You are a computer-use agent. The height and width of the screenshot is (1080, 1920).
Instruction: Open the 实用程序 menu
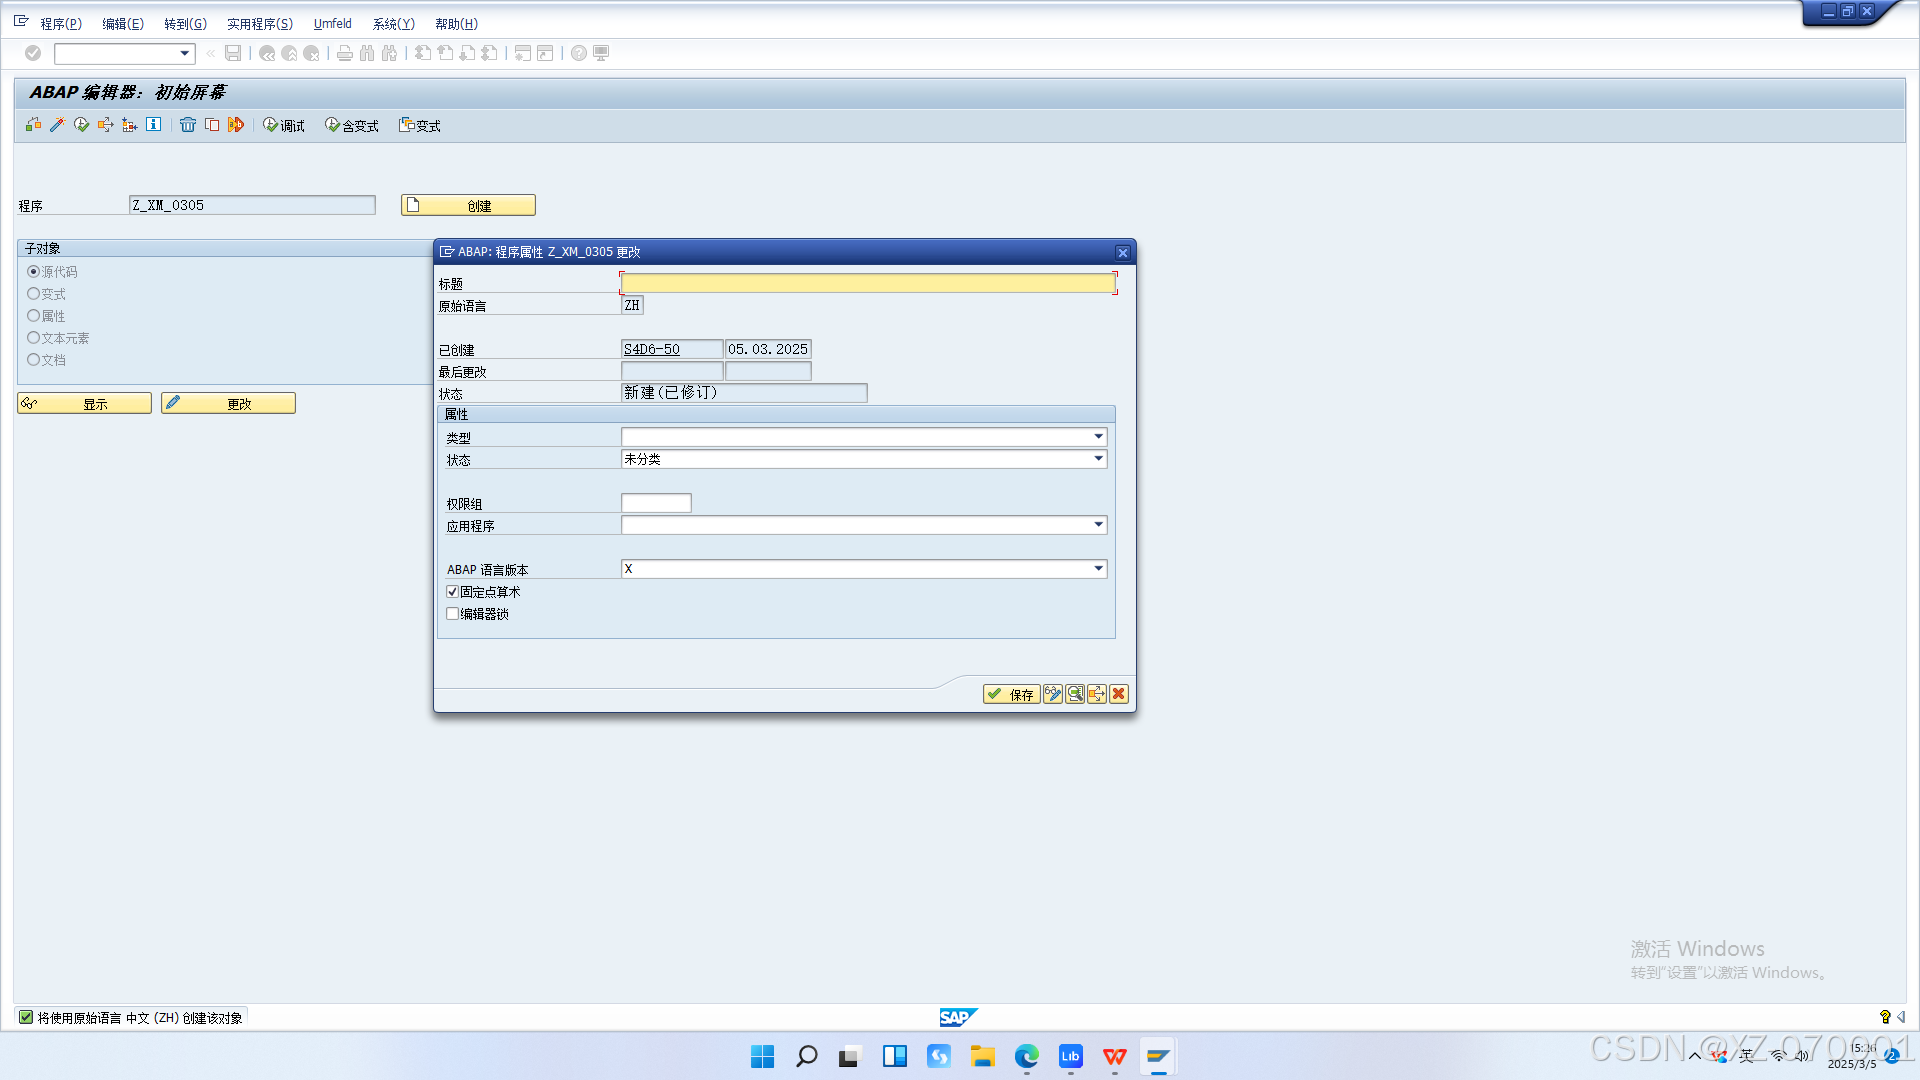pyautogui.click(x=259, y=24)
